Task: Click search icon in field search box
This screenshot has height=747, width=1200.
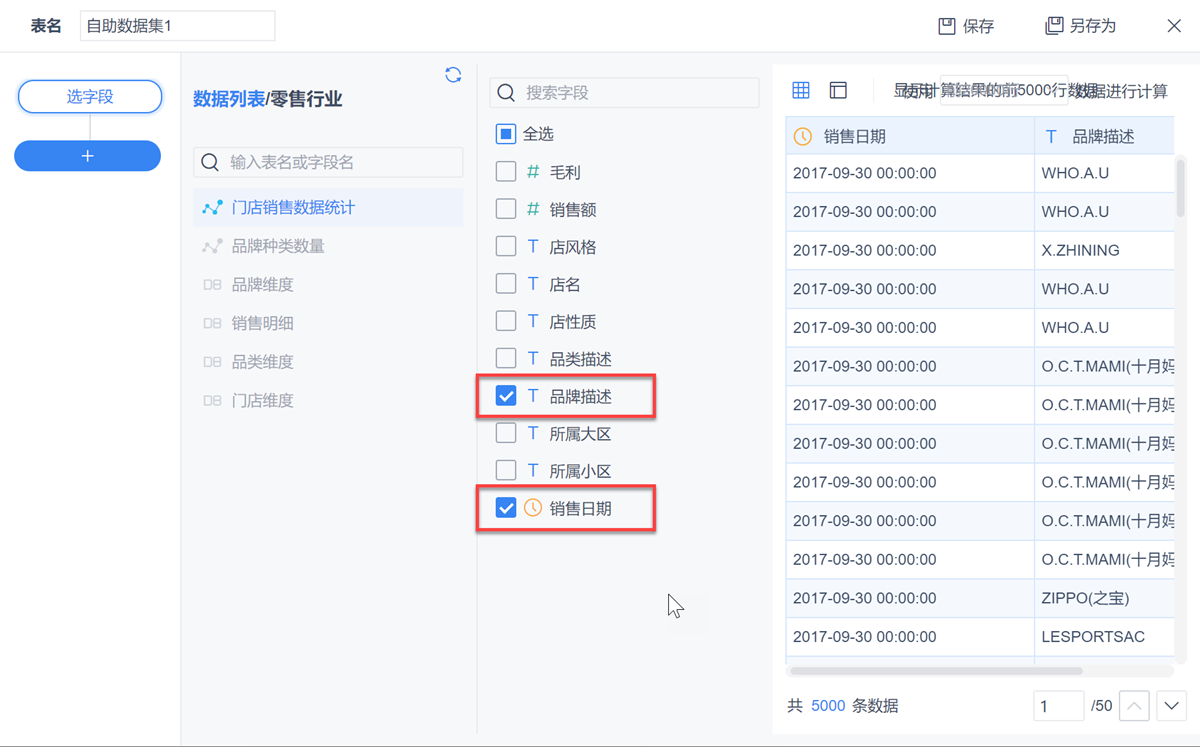Action: click(507, 93)
